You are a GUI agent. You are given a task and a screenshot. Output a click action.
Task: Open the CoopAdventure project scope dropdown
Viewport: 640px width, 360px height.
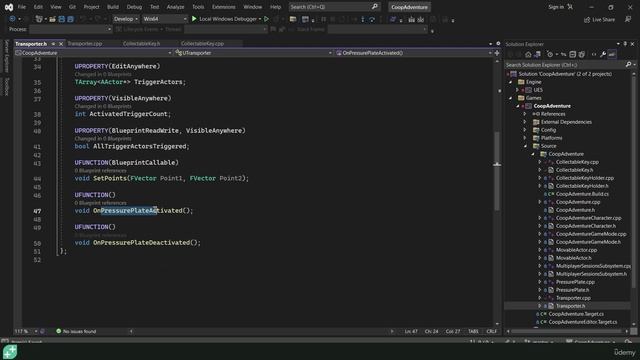pos(93,53)
